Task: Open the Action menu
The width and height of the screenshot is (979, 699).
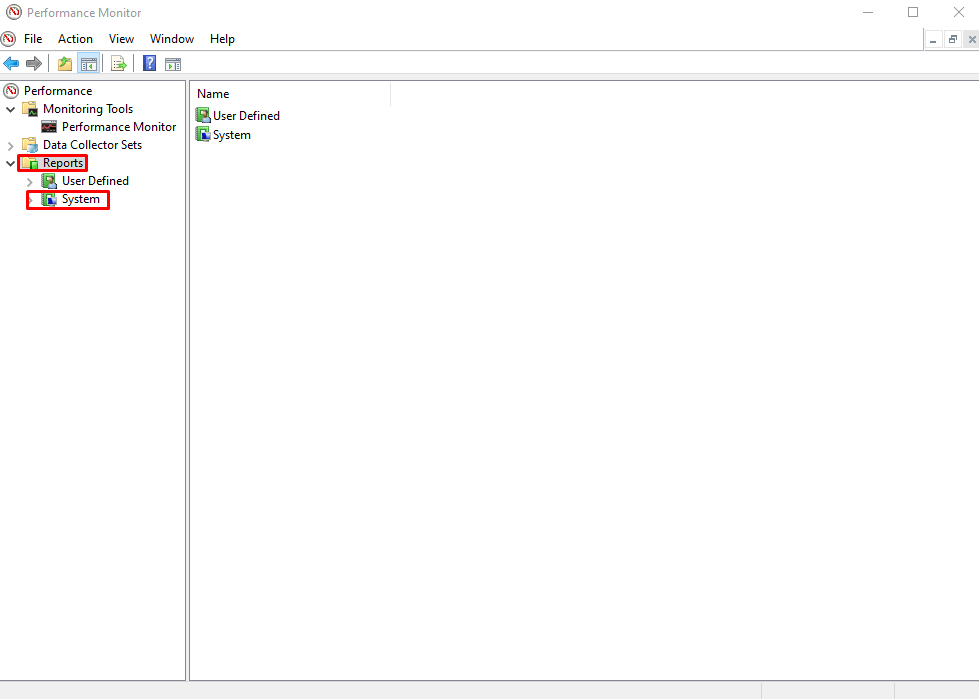Action: (75, 38)
